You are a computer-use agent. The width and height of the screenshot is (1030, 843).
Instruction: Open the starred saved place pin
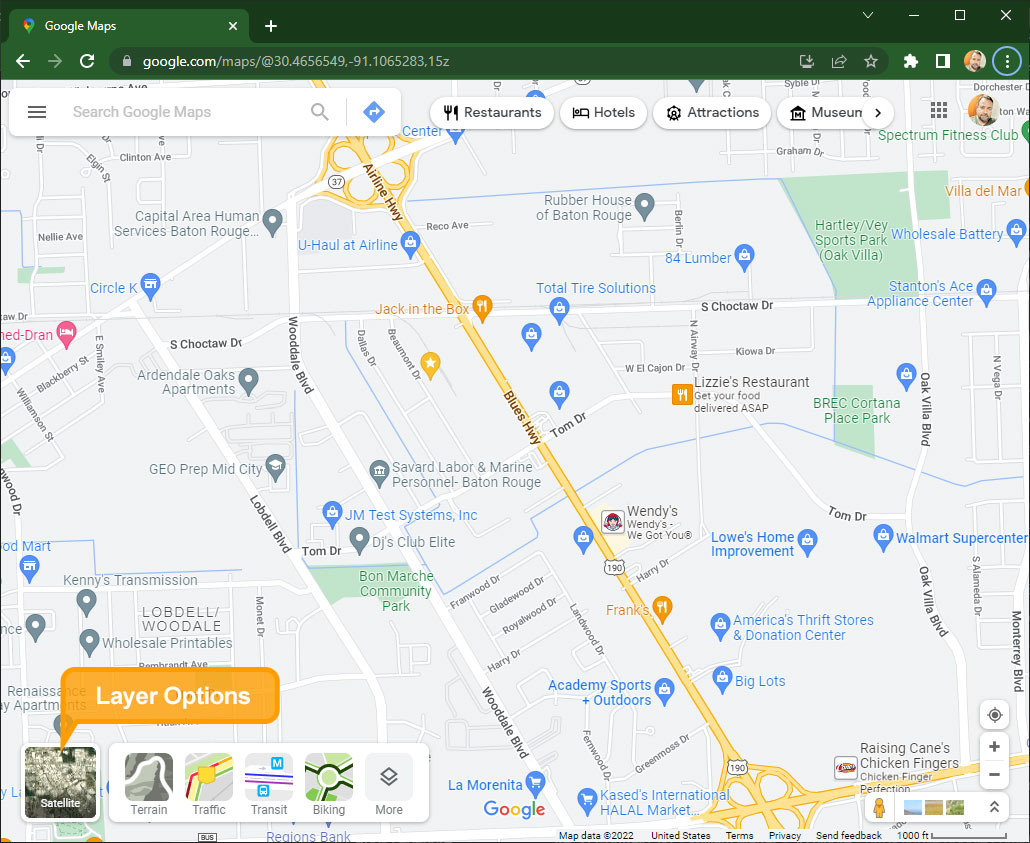pyautogui.click(x=430, y=365)
